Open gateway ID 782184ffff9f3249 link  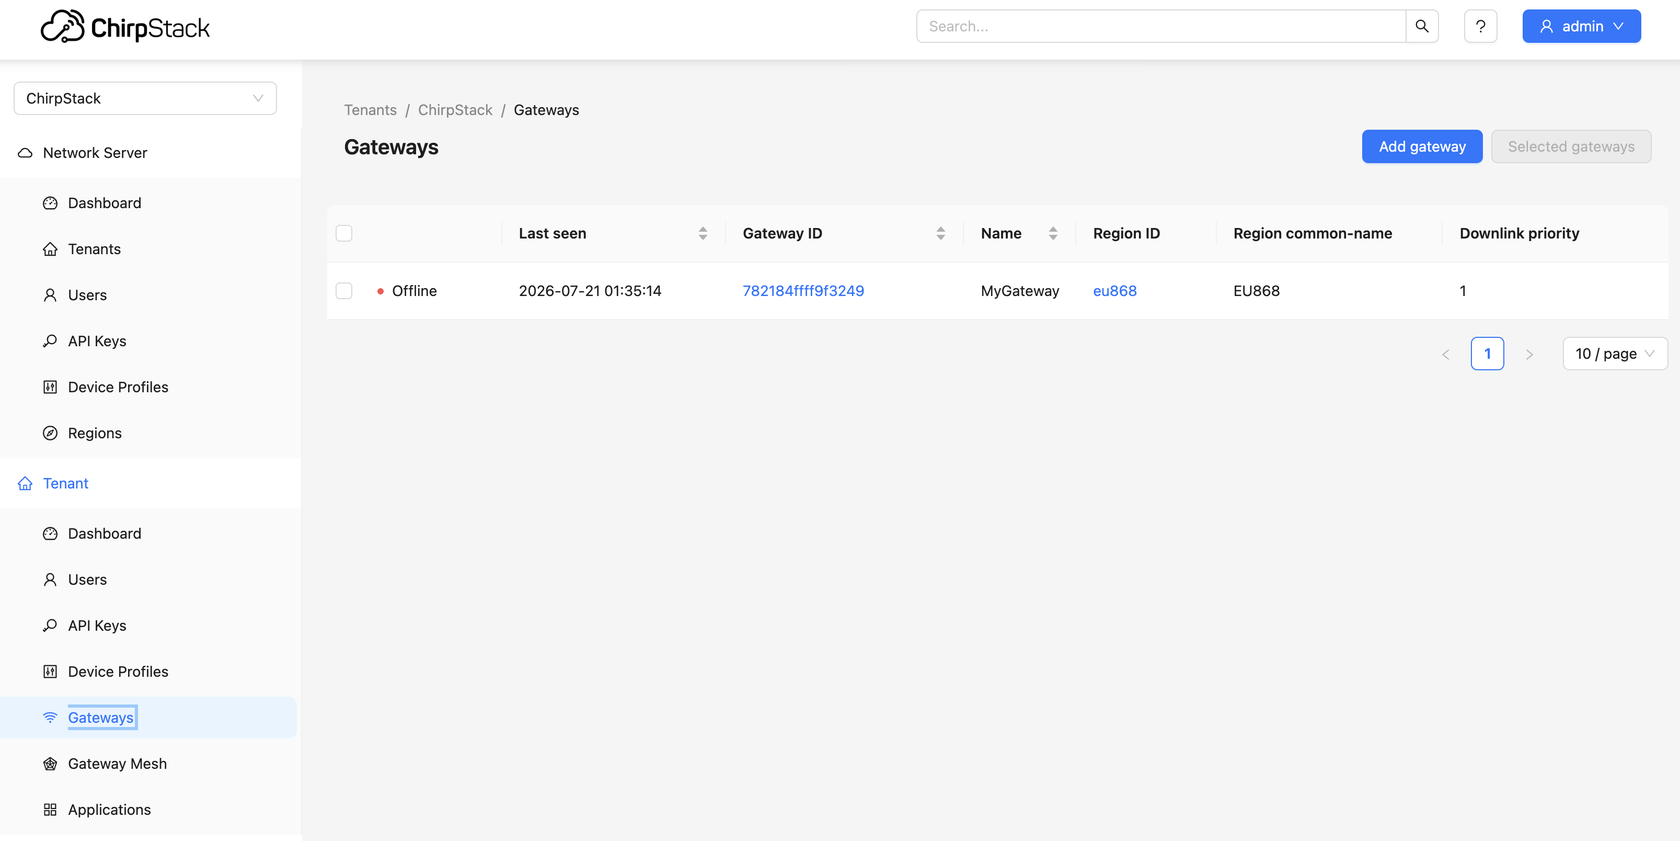click(x=803, y=291)
